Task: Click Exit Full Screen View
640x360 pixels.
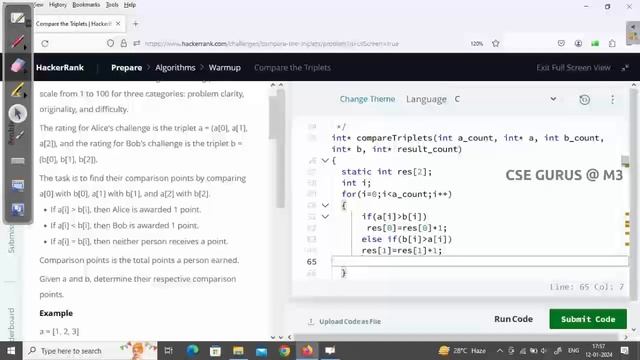Action: point(573,68)
